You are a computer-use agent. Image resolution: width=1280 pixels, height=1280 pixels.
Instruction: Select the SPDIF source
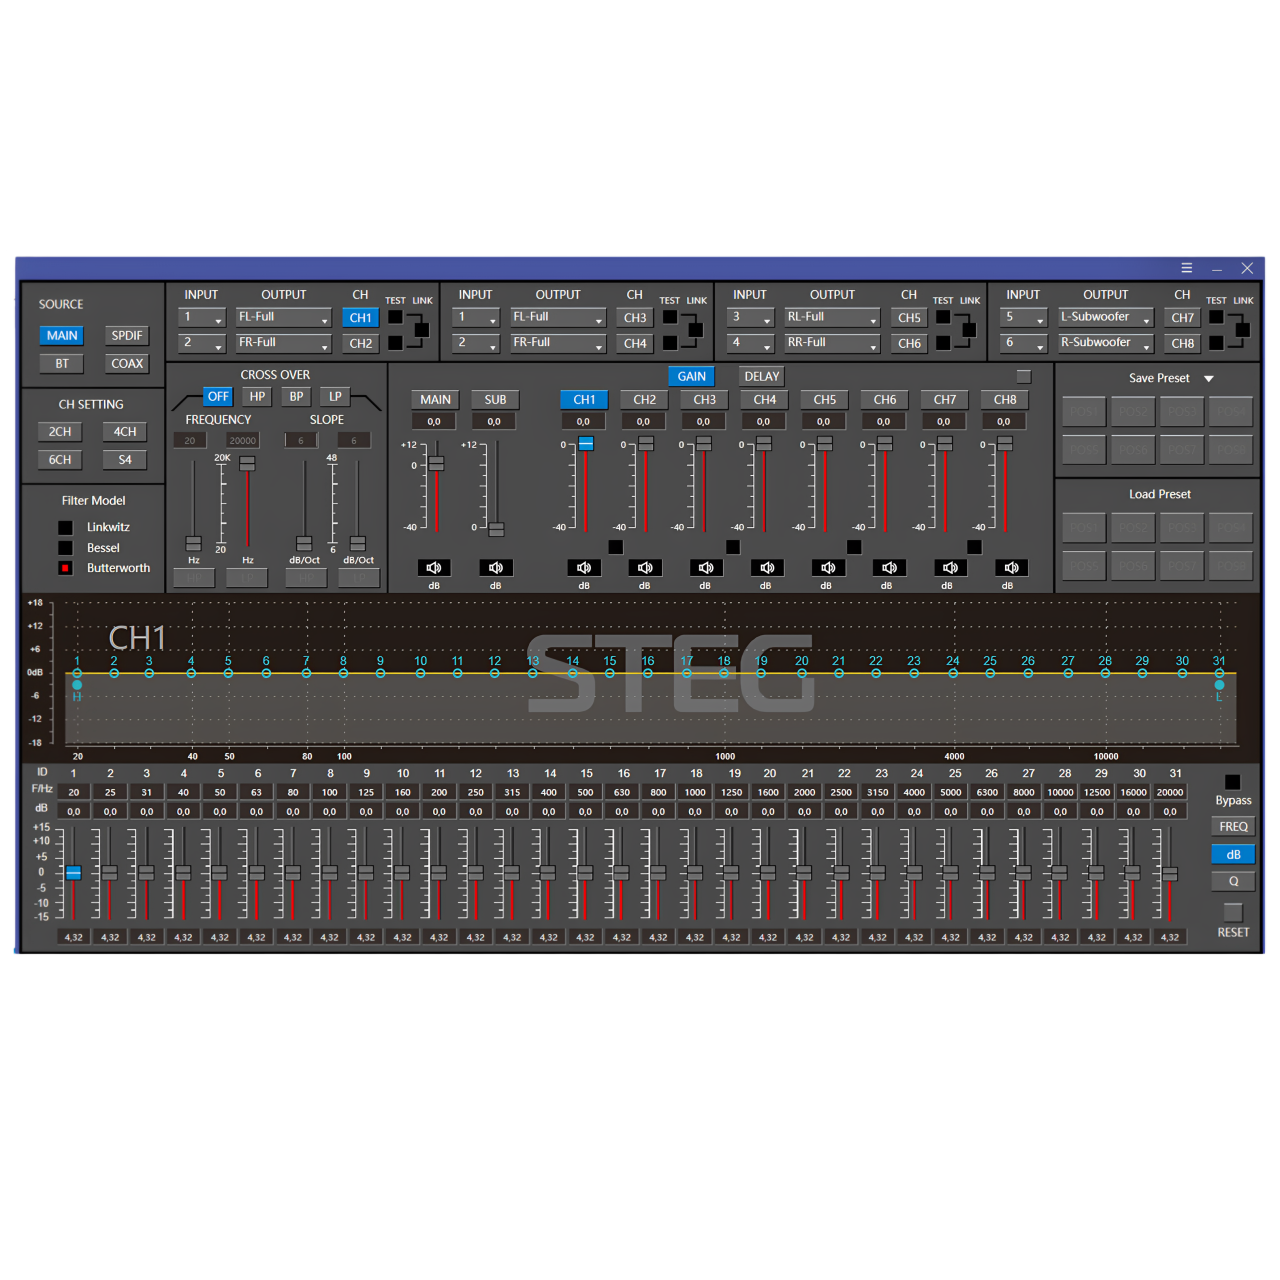pyautogui.click(x=127, y=336)
